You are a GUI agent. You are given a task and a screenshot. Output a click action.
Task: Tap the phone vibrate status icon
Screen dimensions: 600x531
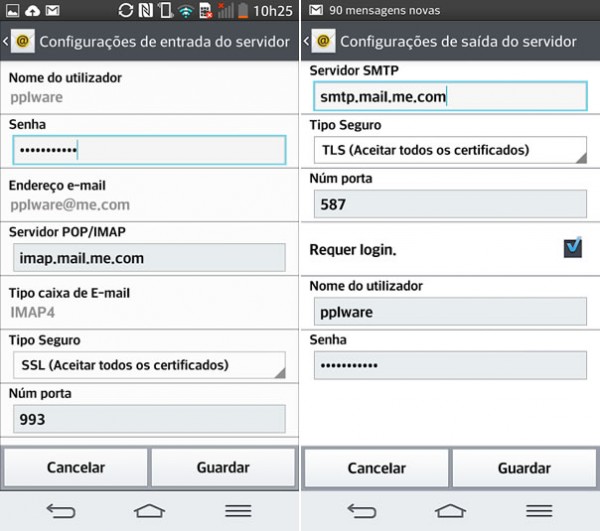[x=166, y=10]
